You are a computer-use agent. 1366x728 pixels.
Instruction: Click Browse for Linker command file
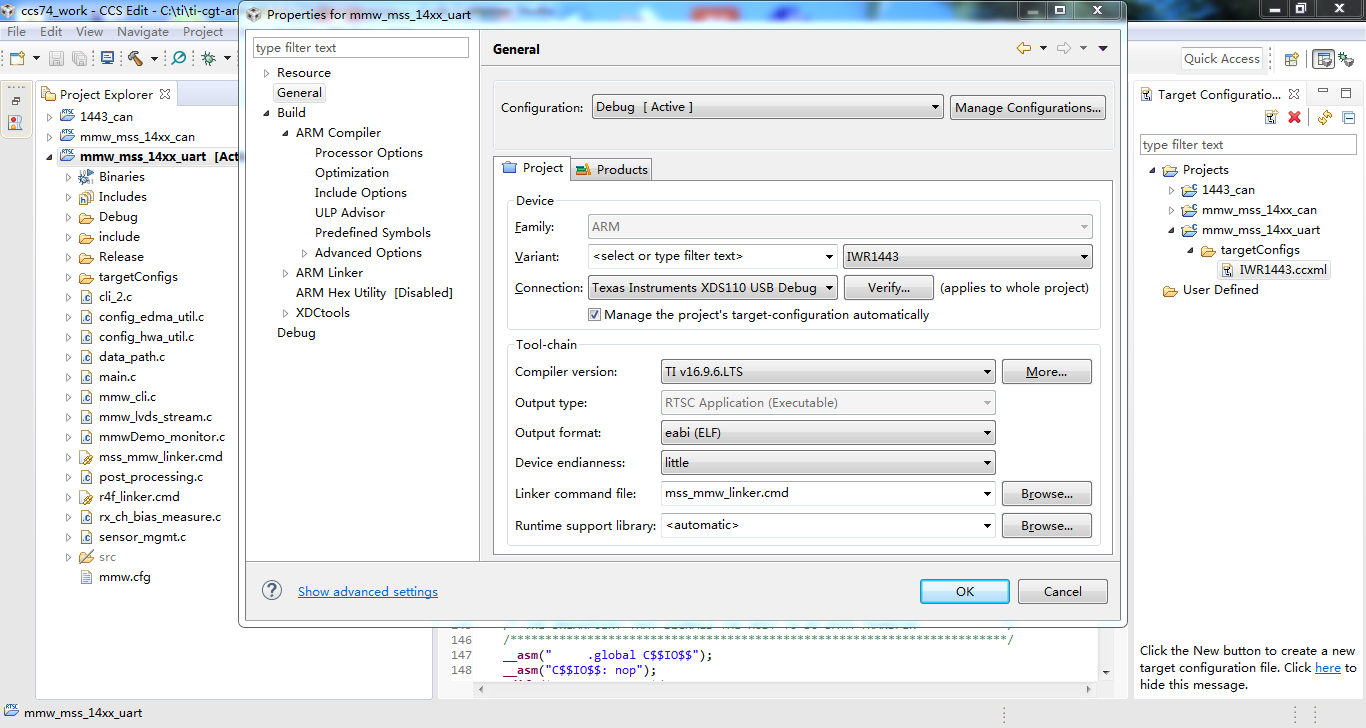[x=1047, y=494]
